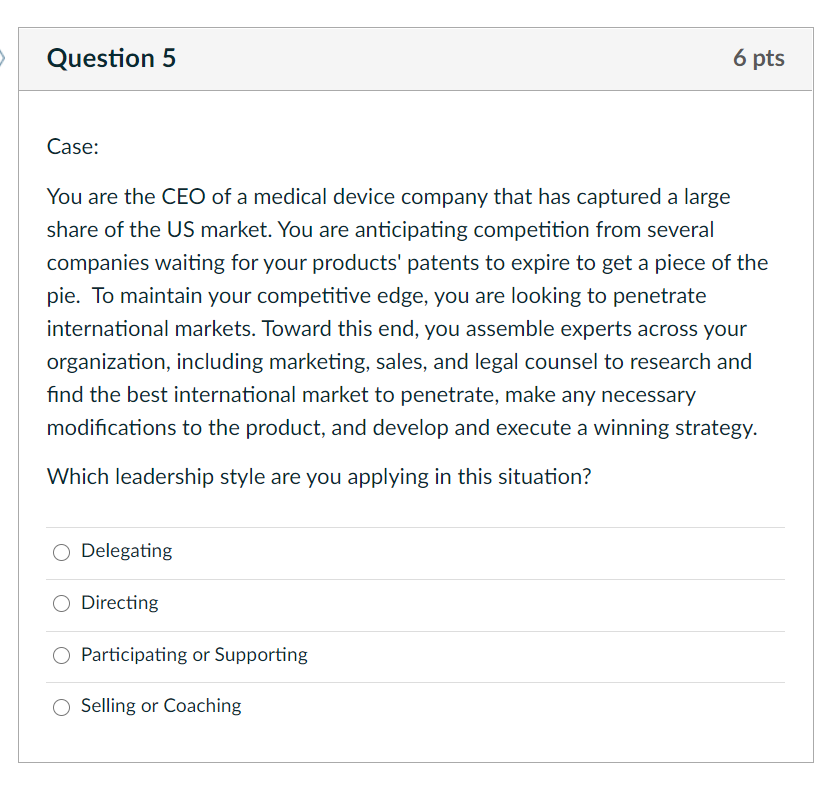Click the left-edge chevron arrow

pos(4,58)
